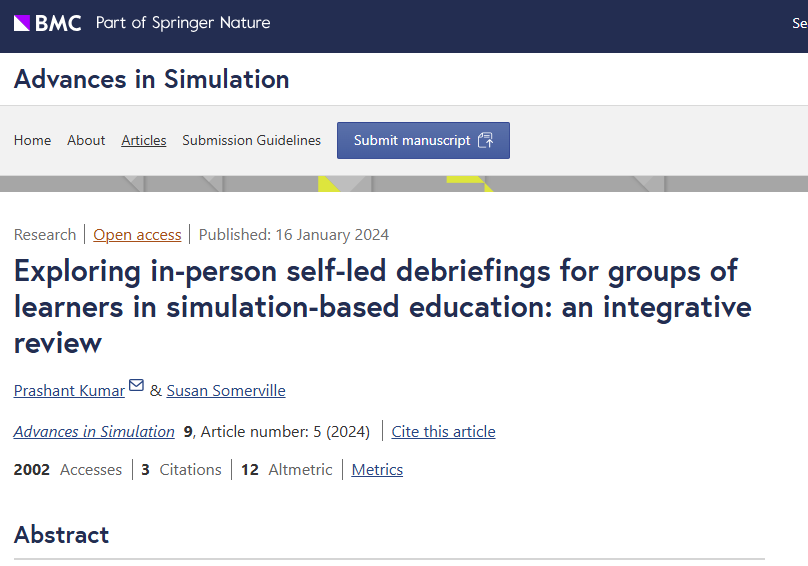Open author Prashant Kumar link
Screen dimensions: 808x566
tap(69, 391)
